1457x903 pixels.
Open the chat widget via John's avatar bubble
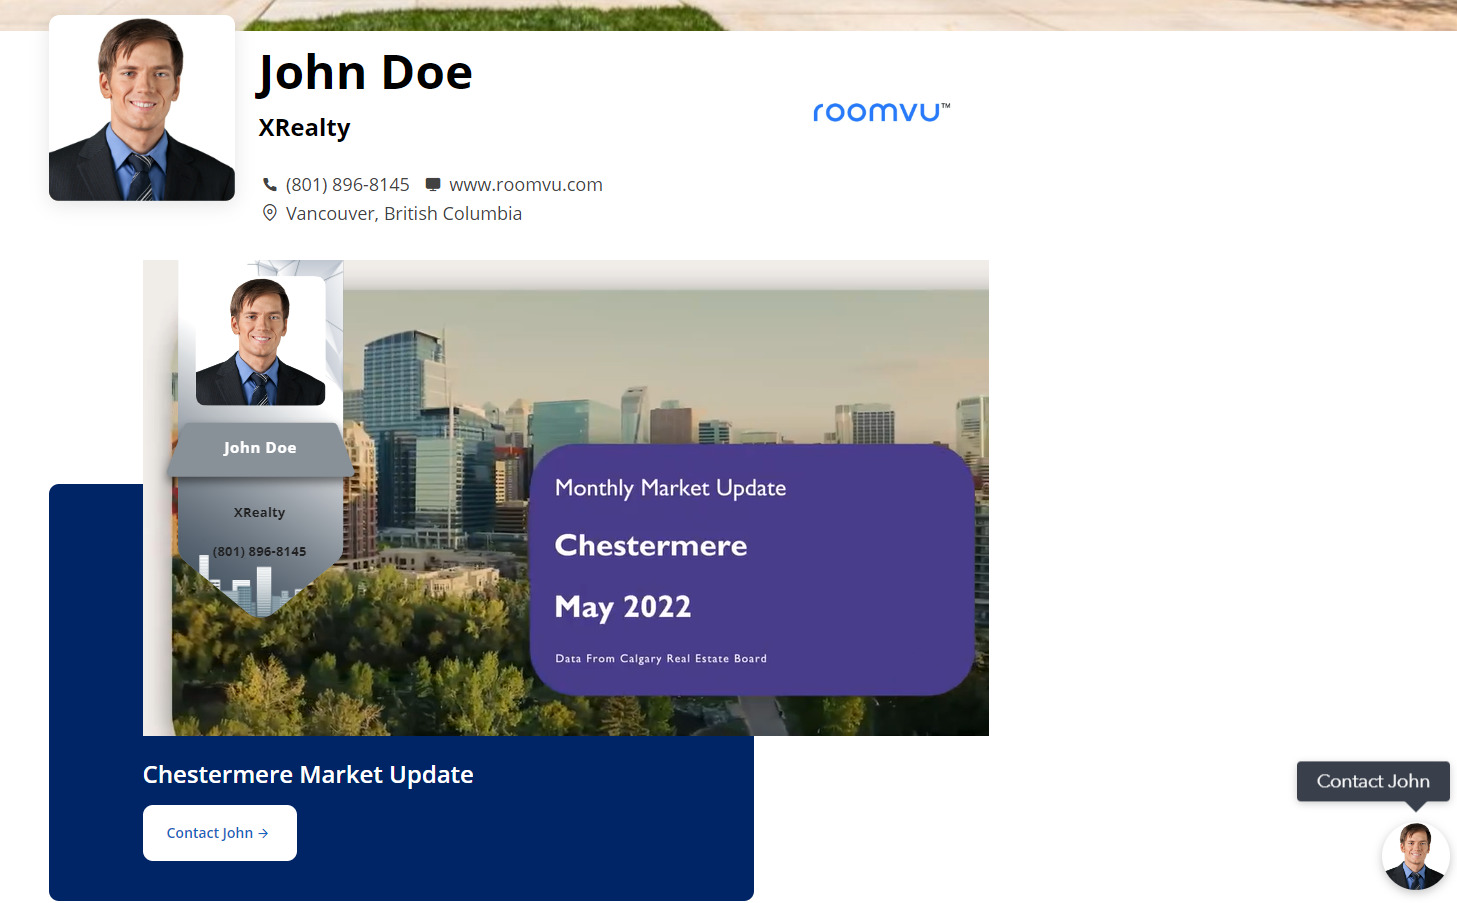click(1415, 856)
